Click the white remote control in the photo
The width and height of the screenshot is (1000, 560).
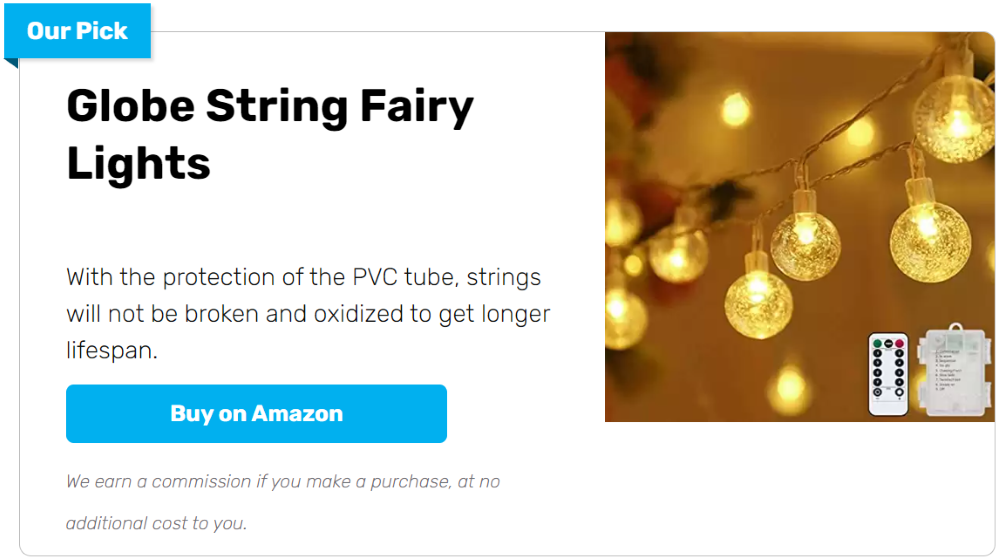click(888, 374)
